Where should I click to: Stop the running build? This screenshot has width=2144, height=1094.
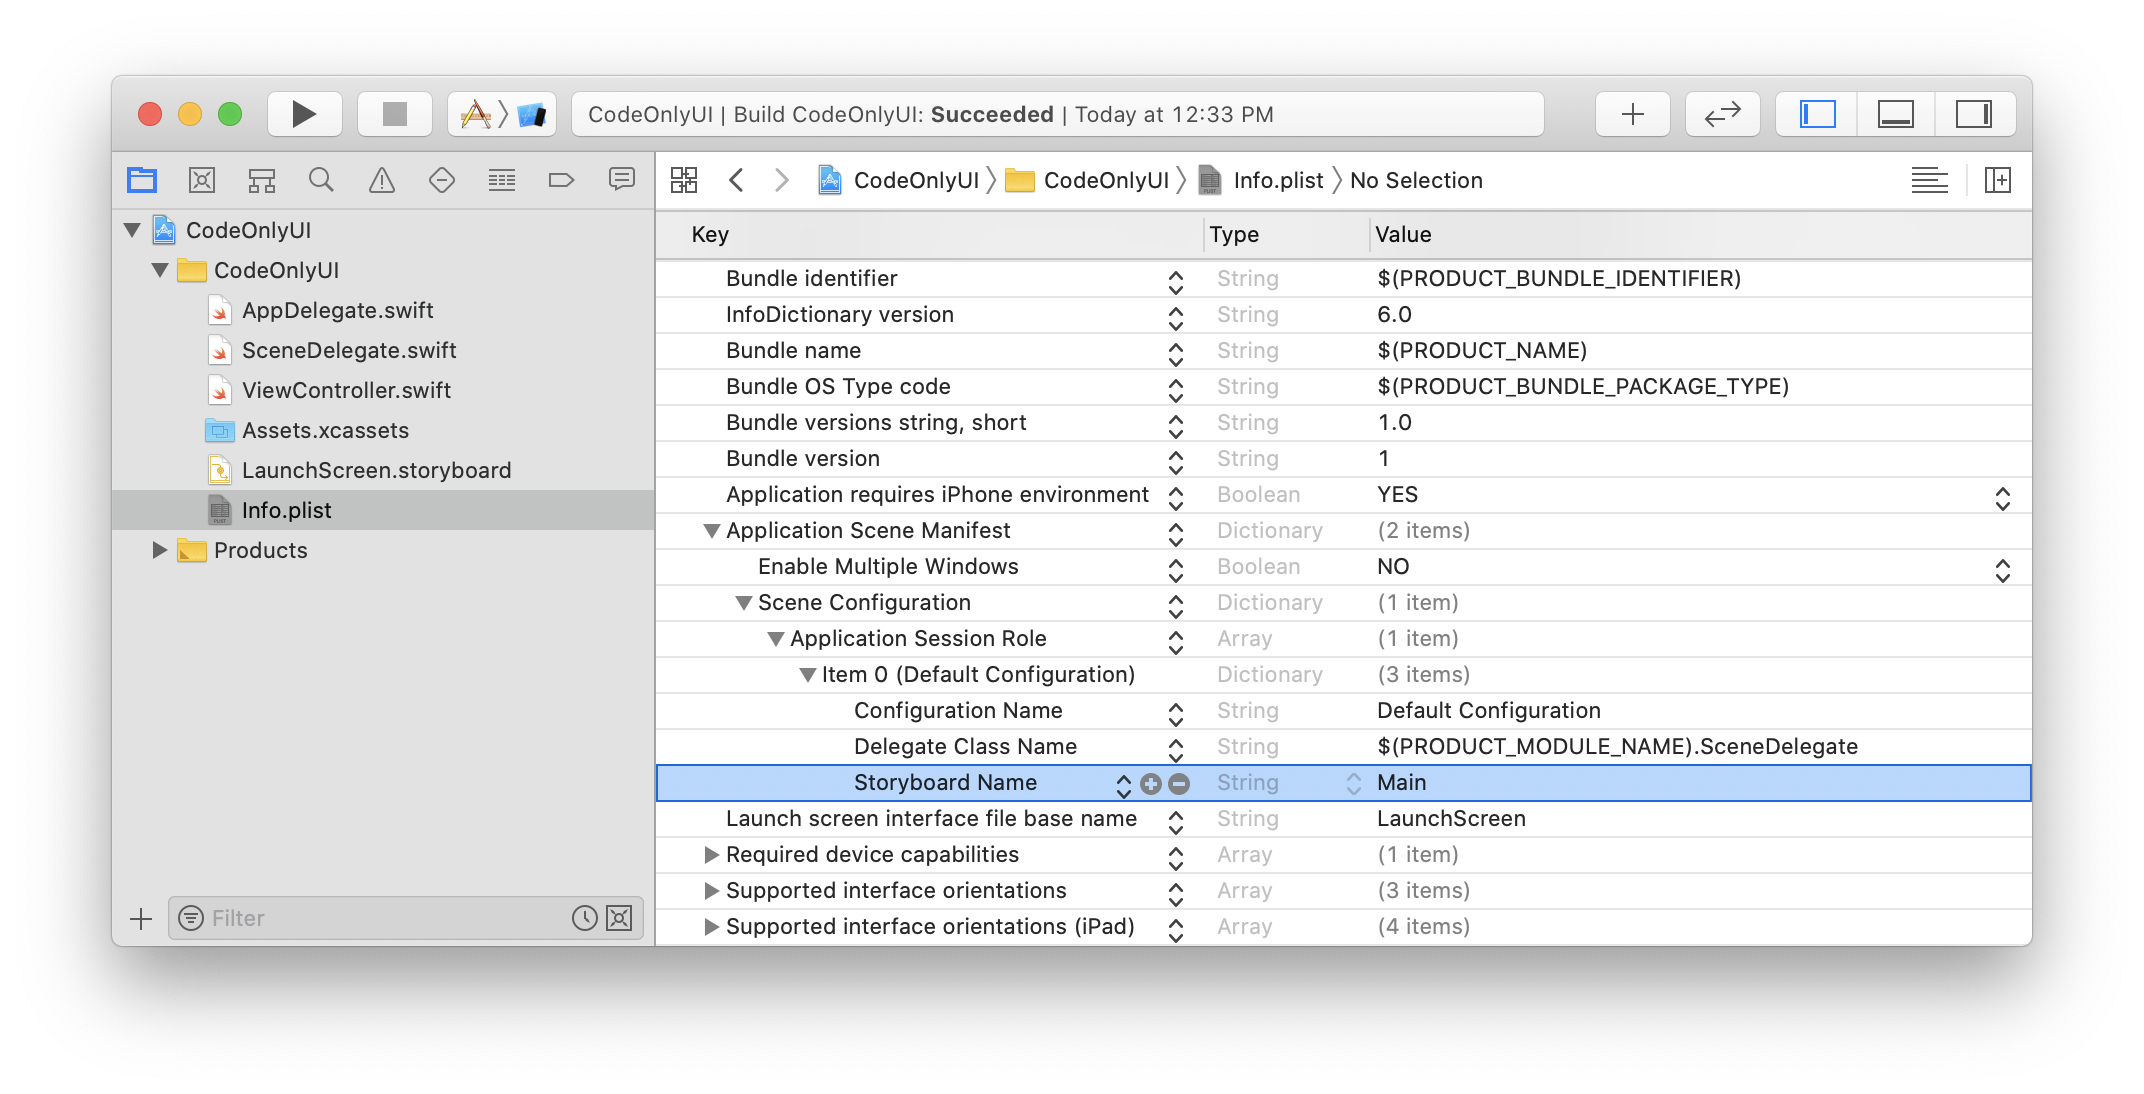394,114
